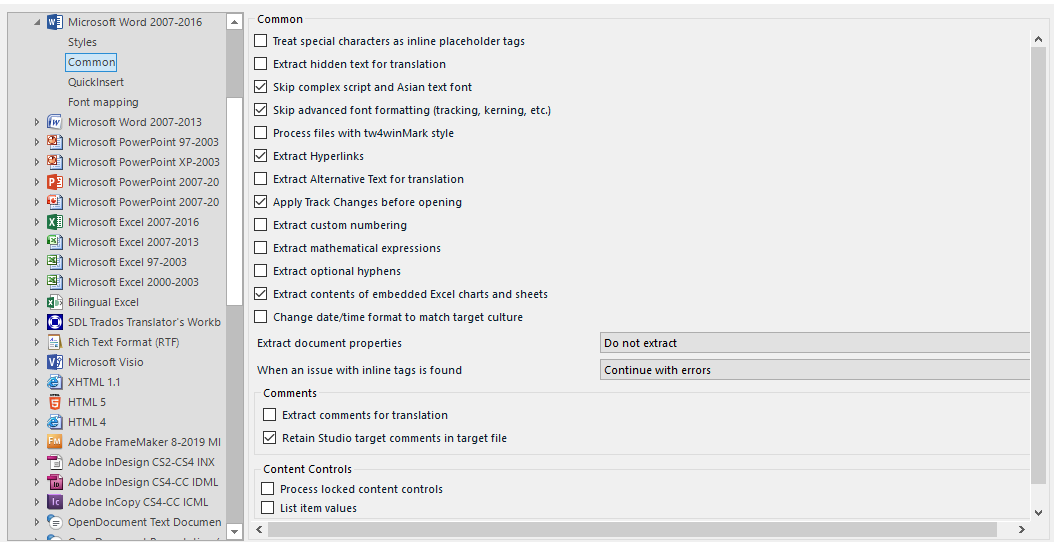Toggle the Extract Hyperlinks checkbox

tap(260, 156)
